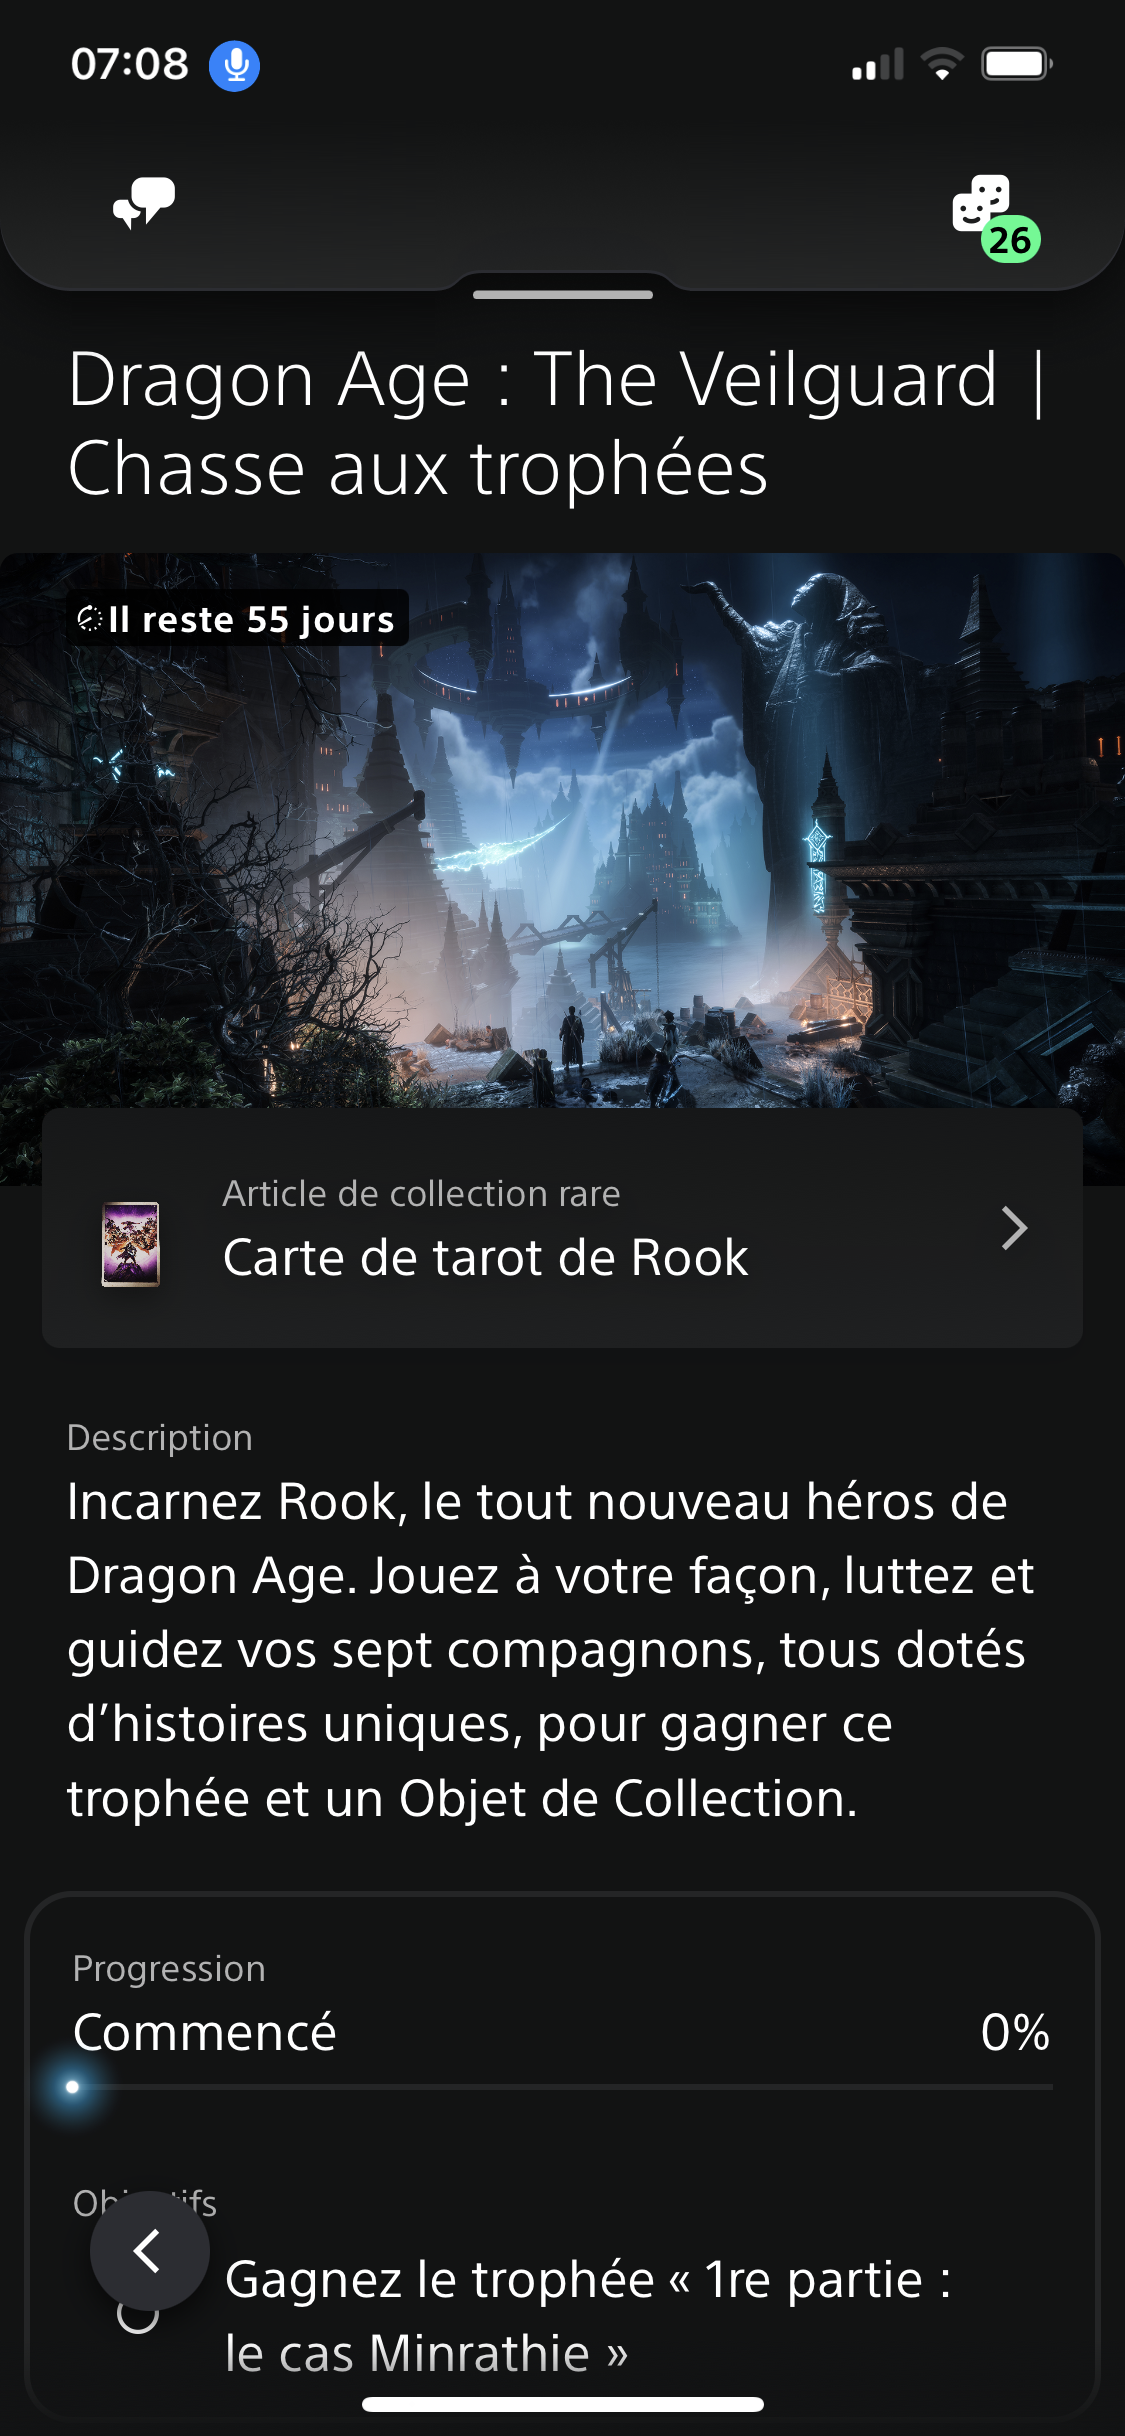Screen dimensions: 1125x2436
Task: Open the chat bubbles icon
Action: (144, 203)
